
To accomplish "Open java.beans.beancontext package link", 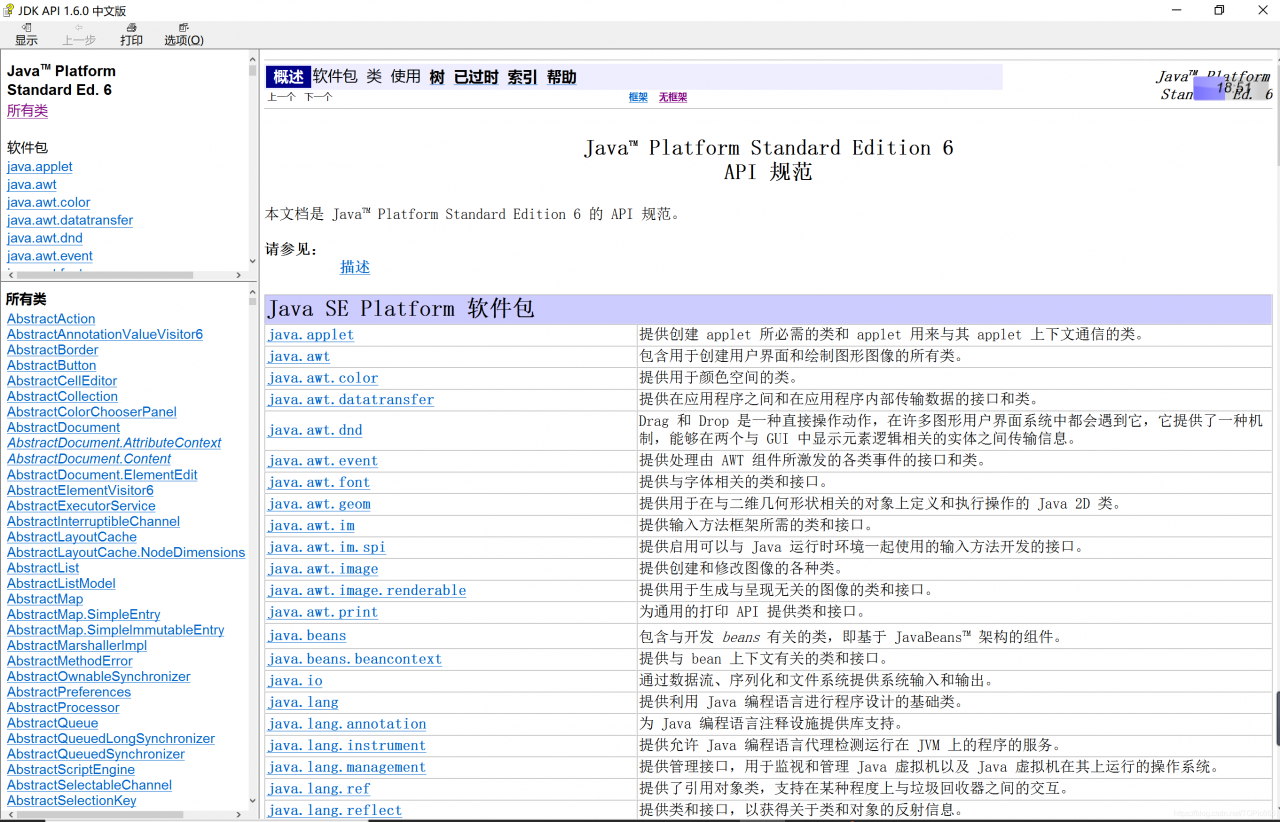I will point(355,659).
